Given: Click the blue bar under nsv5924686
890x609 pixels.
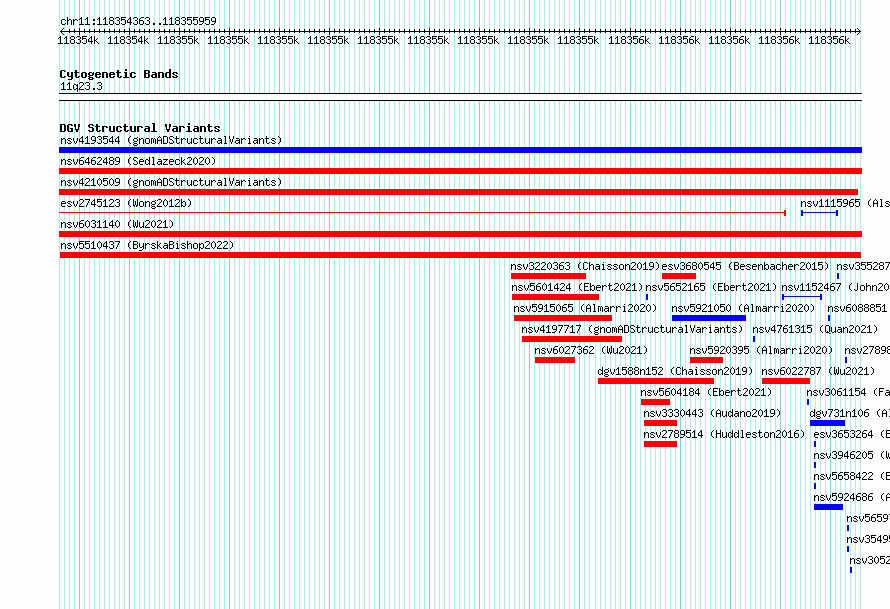Looking at the screenshot, I should click(829, 507).
